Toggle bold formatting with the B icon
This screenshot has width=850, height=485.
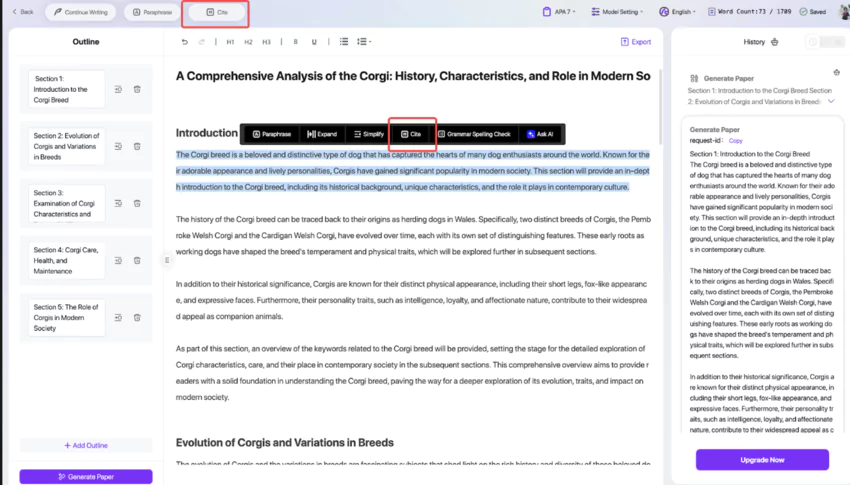(x=295, y=42)
